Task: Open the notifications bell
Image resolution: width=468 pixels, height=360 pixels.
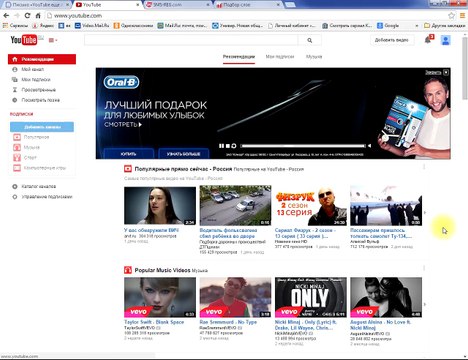Action: click(x=428, y=40)
